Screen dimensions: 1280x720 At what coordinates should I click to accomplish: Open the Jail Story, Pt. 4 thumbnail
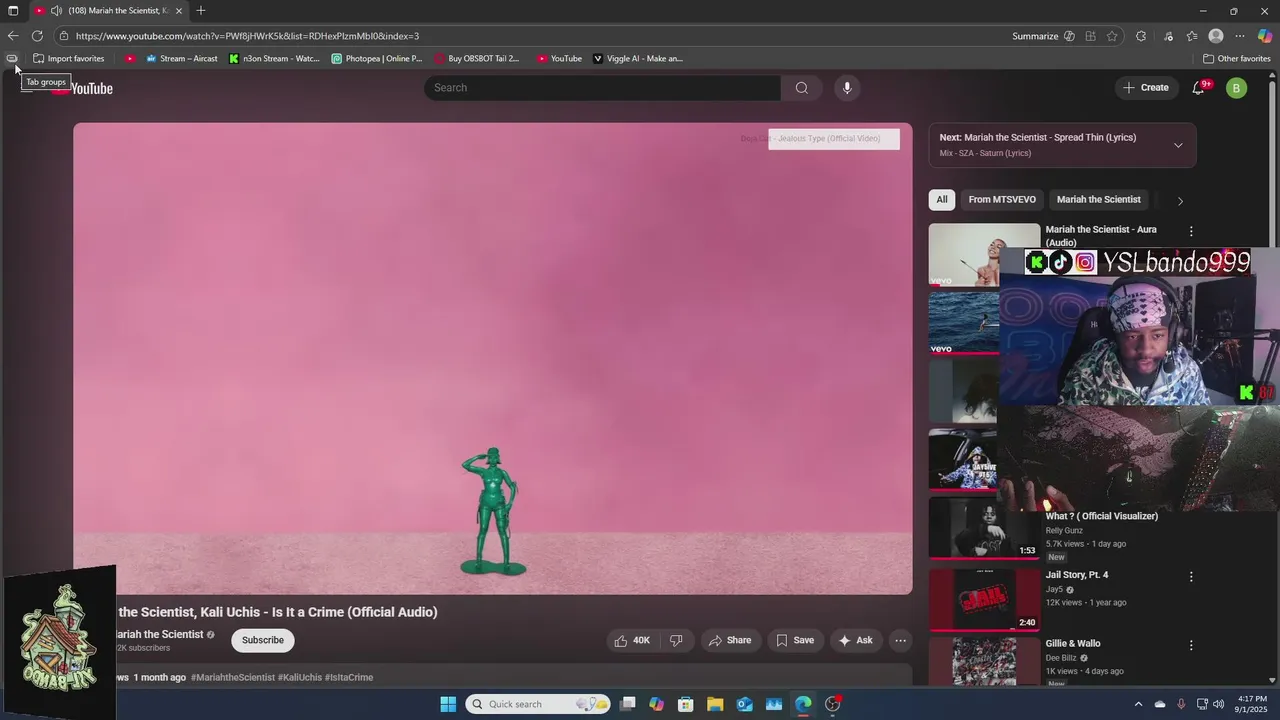[984, 600]
